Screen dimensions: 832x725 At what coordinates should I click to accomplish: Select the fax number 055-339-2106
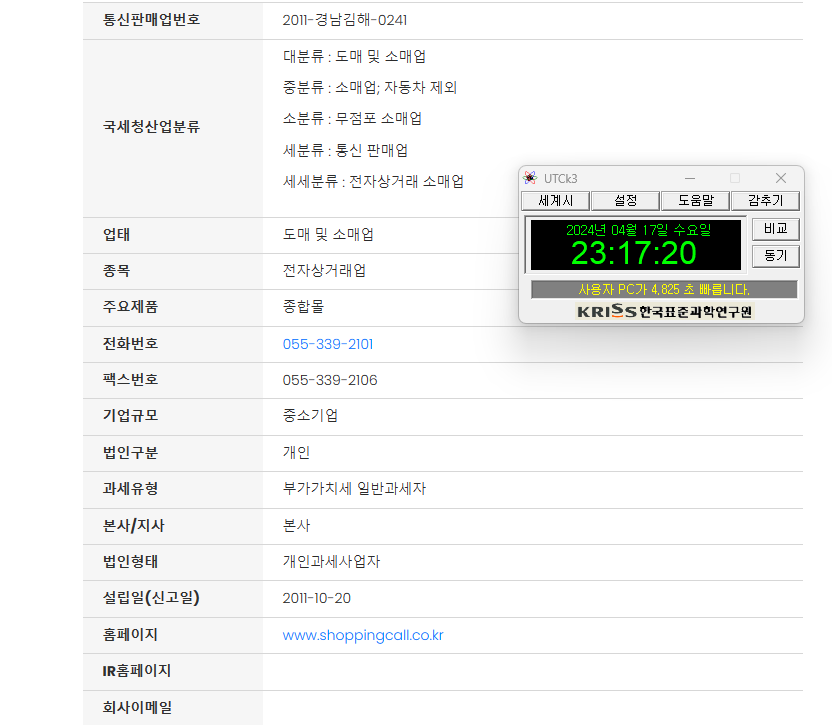click(330, 381)
